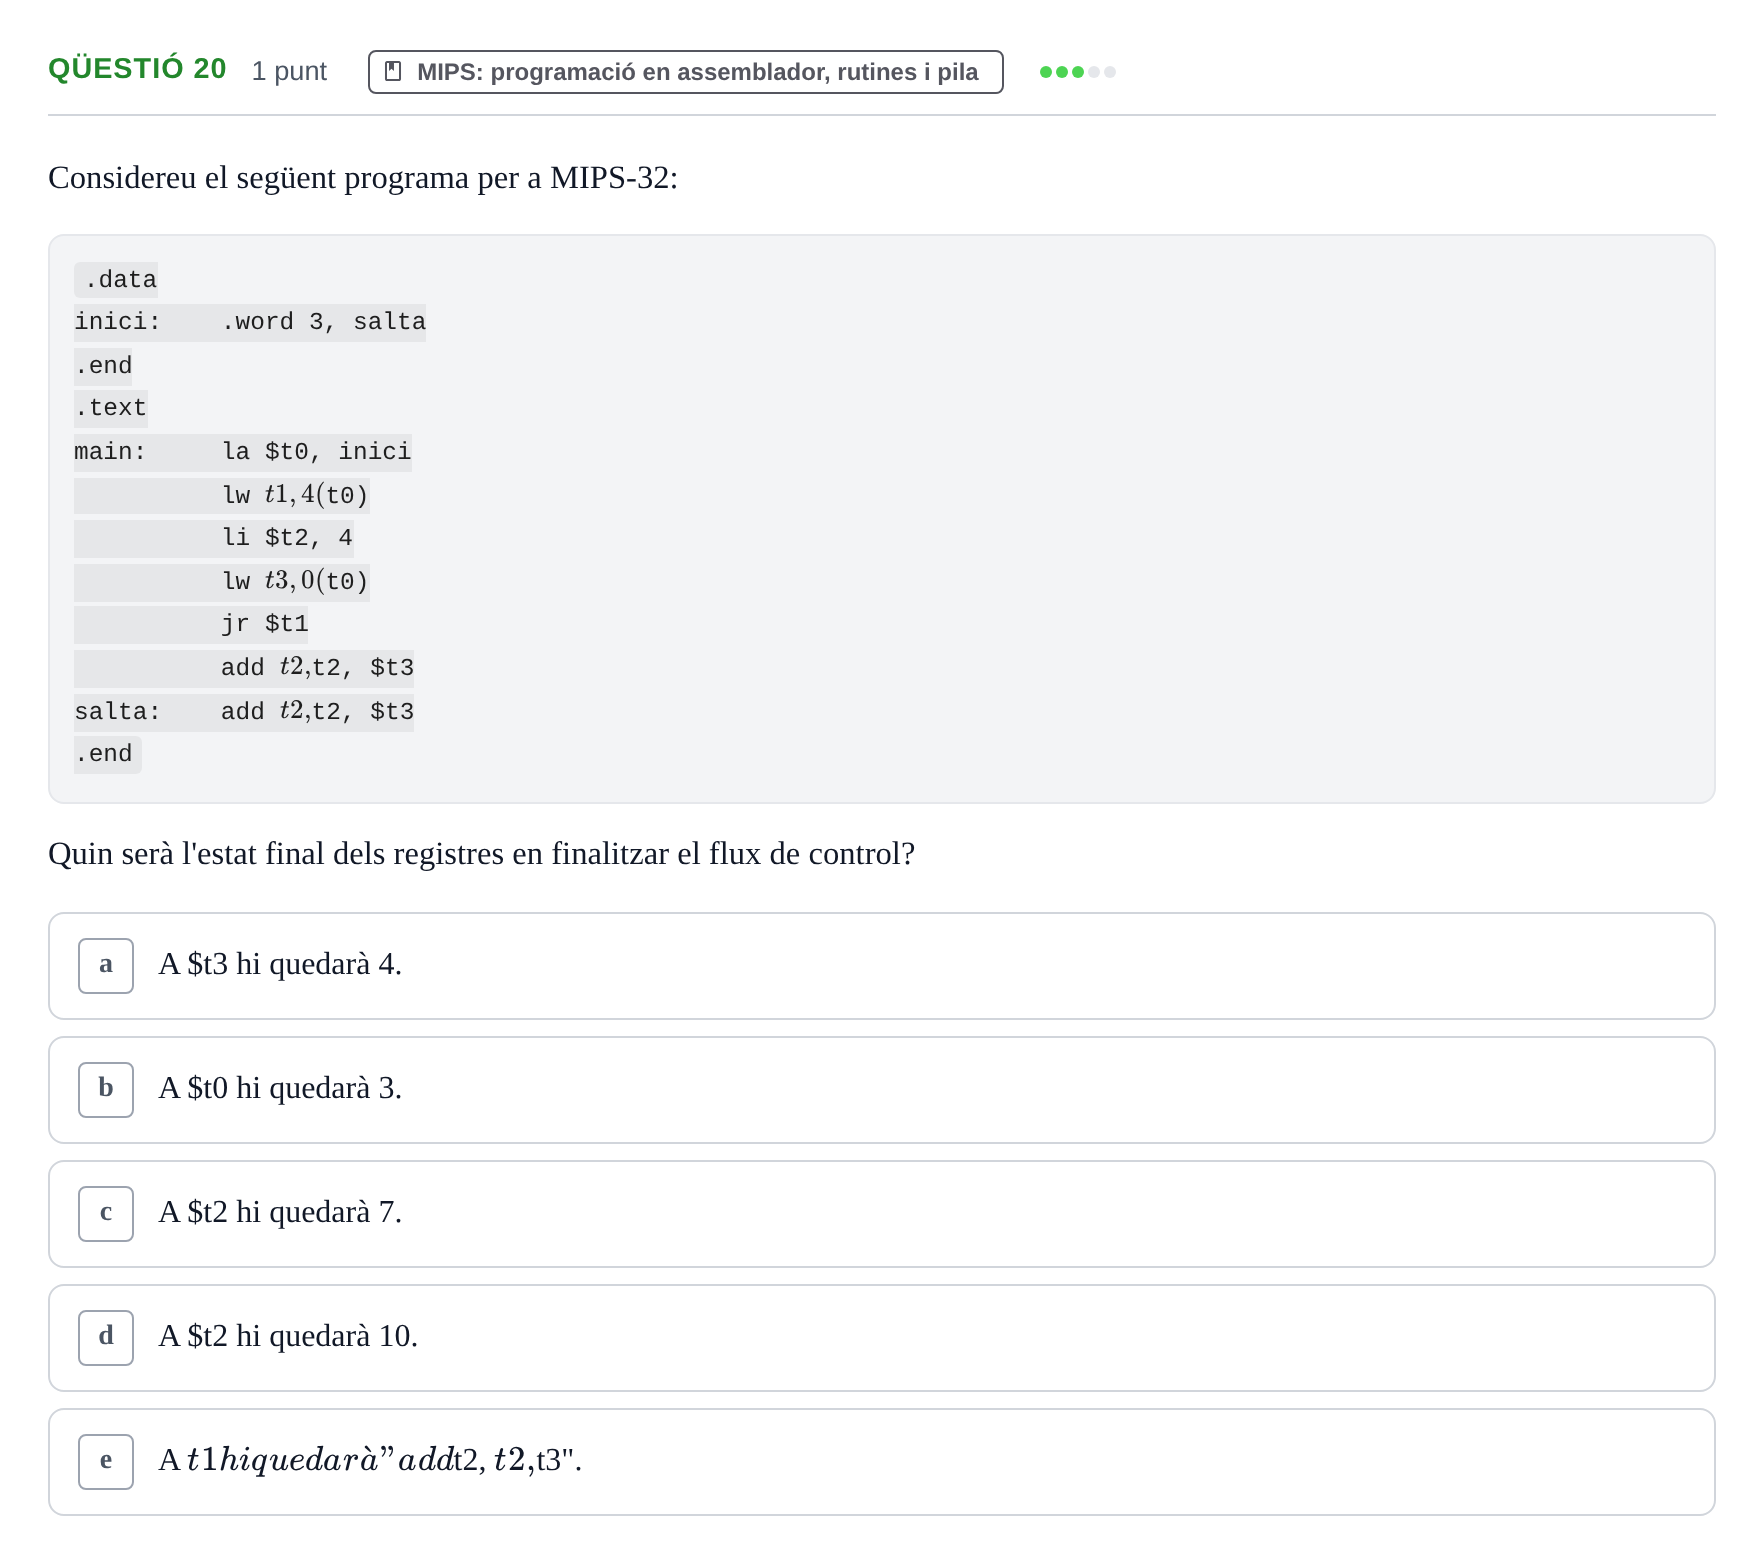Click the '.data' directive line
This screenshot has width=1764, height=1564.
pyautogui.click(x=116, y=280)
